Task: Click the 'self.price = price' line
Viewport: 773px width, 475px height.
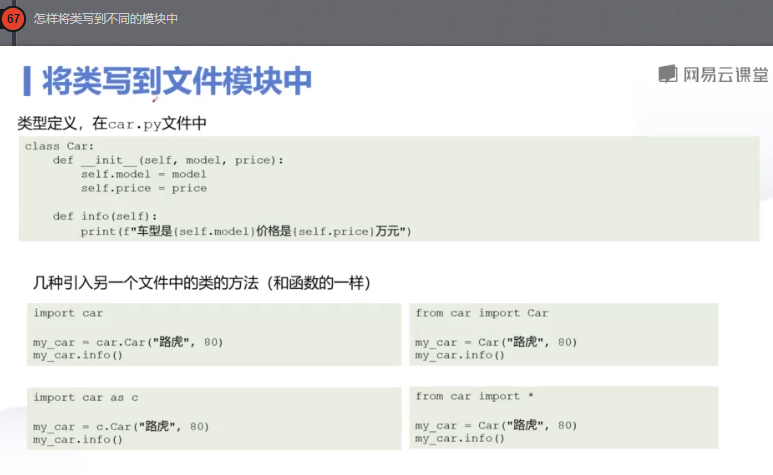Action: 144,188
